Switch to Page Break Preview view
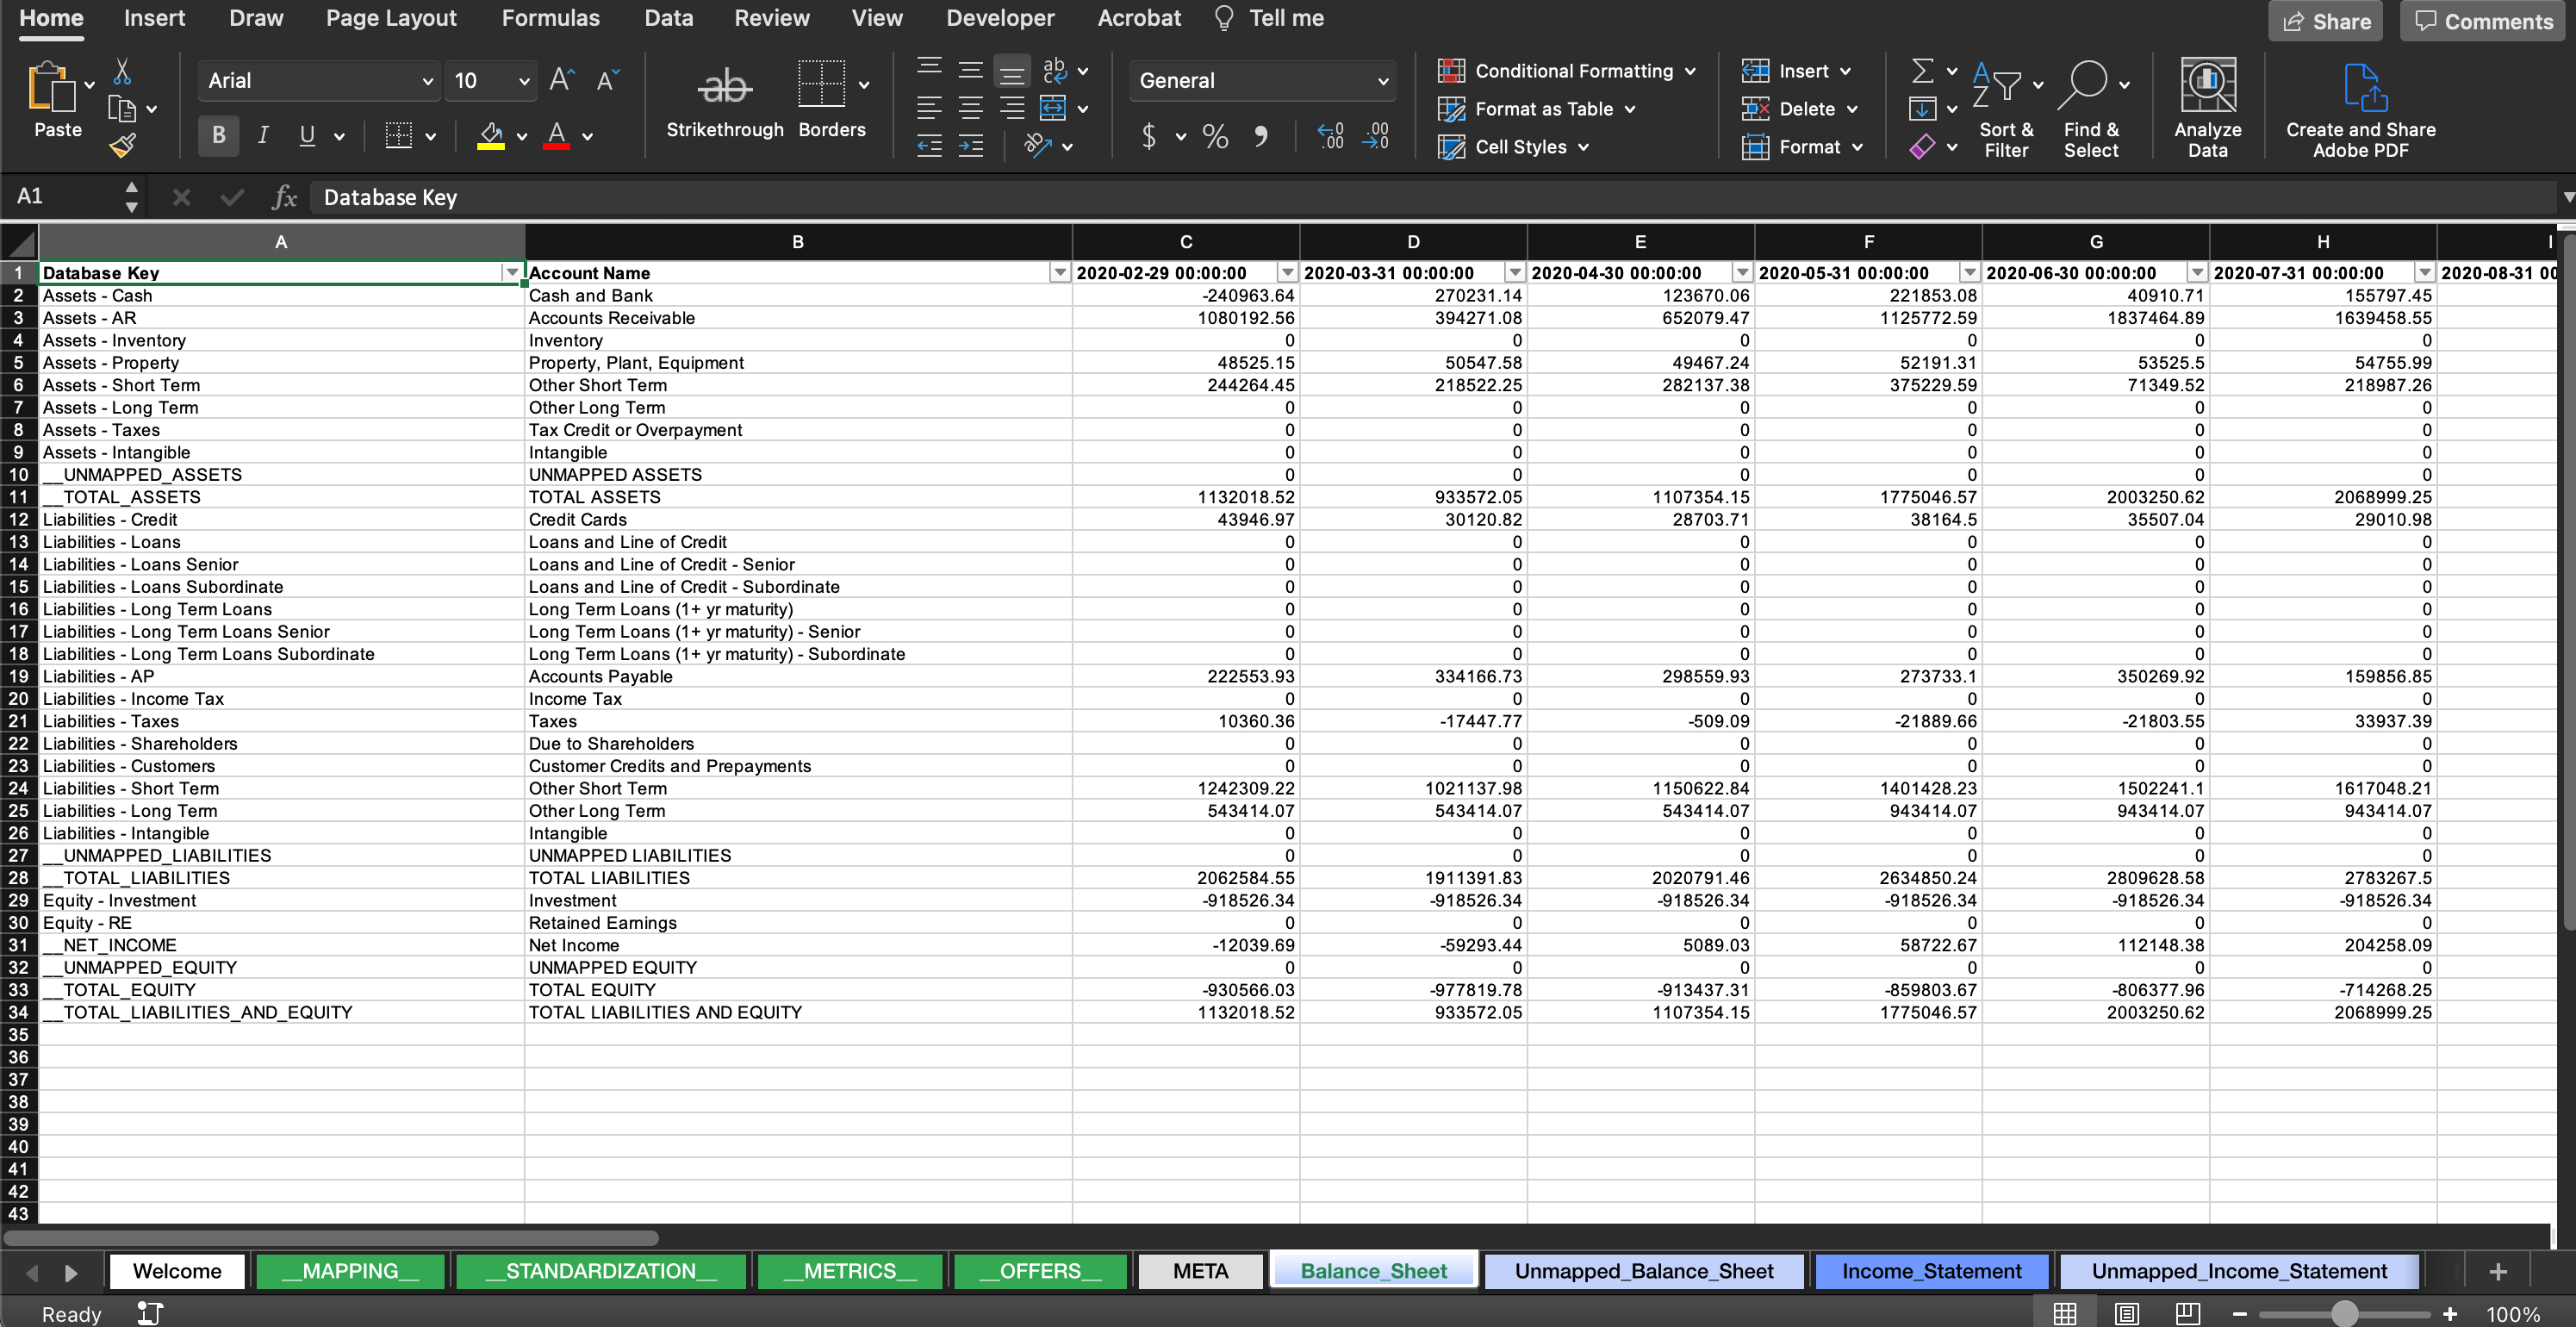The height and width of the screenshot is (1327, 2576). [2187, 1313]
